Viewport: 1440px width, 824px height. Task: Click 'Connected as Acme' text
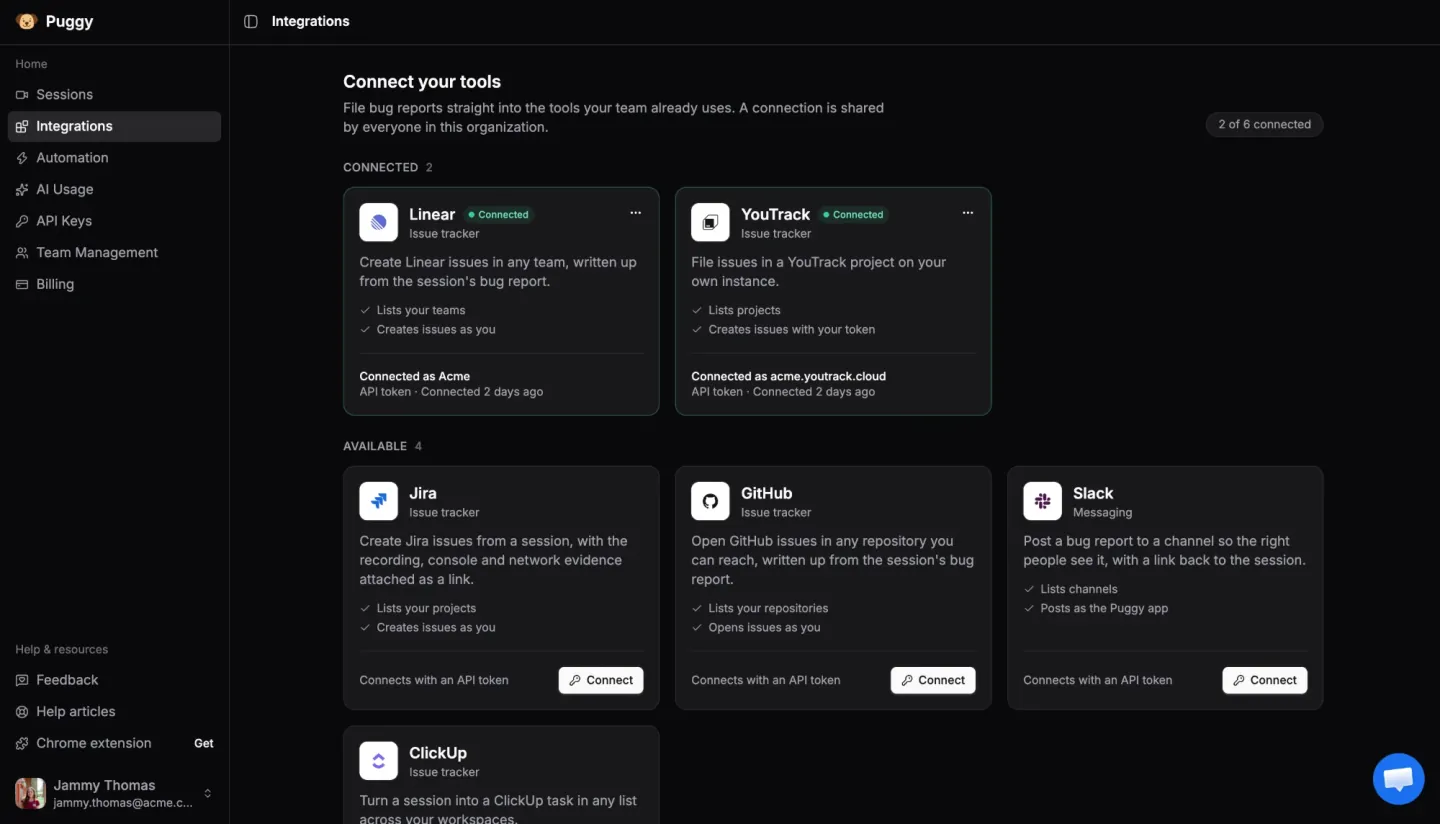pos(415,376)
